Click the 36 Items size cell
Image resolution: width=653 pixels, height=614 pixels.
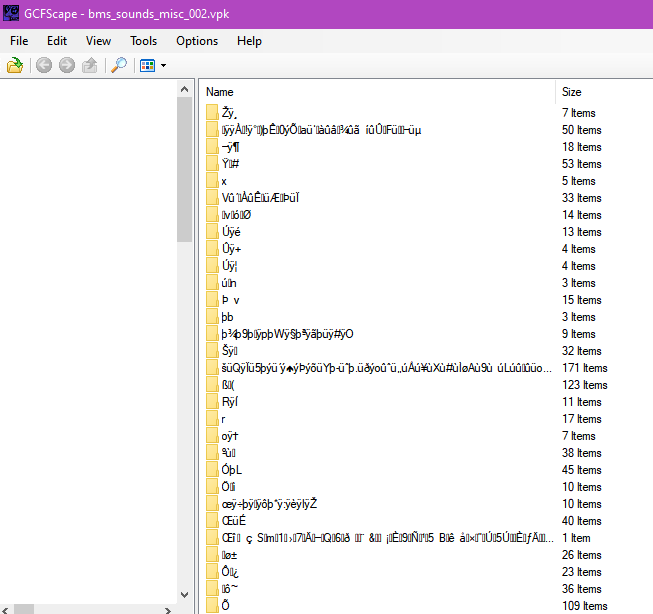582,589
